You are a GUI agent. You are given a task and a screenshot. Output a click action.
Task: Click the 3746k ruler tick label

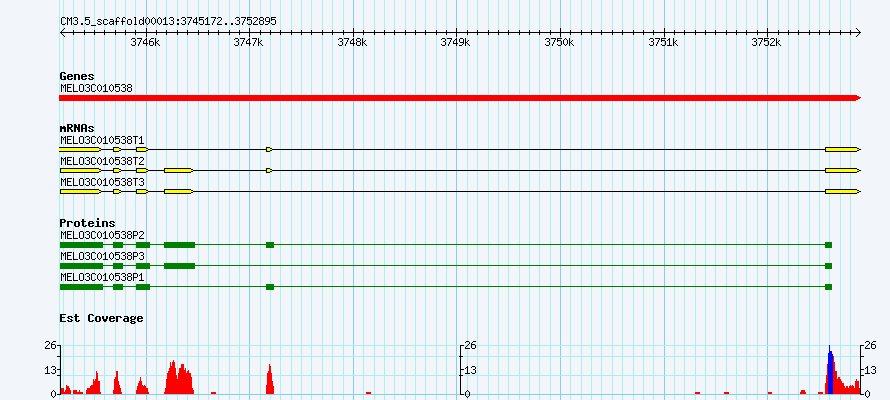click(145, 43)
